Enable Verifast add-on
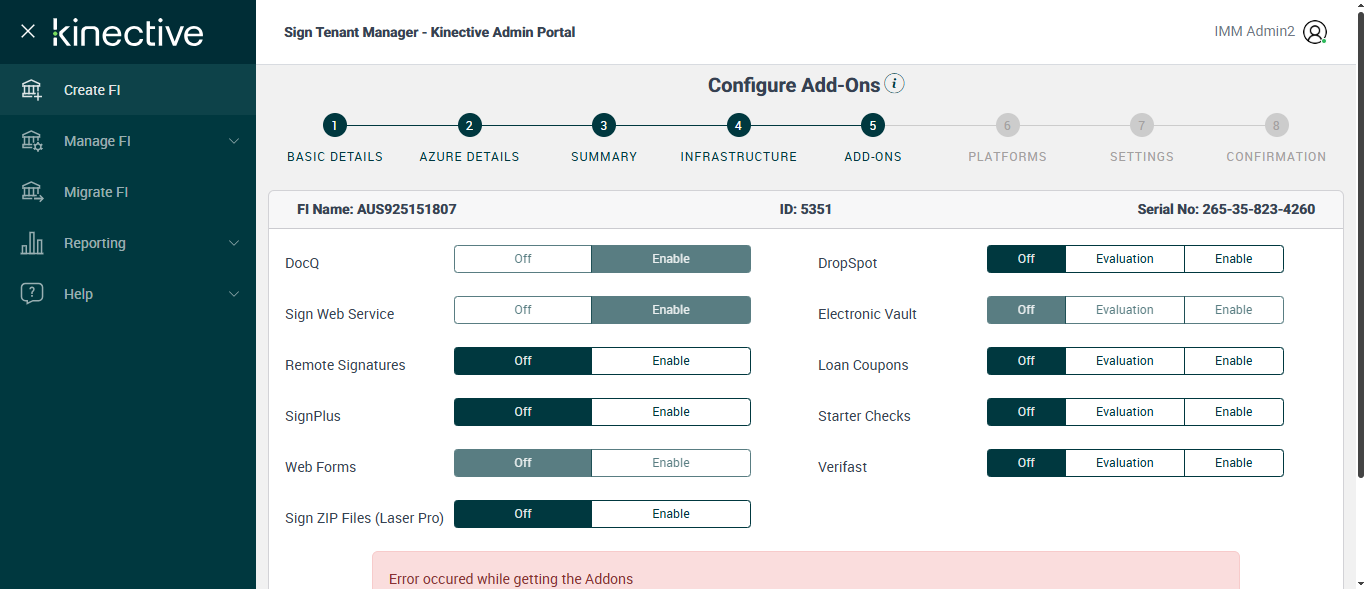1366x589 pixels. point(1234,463)
